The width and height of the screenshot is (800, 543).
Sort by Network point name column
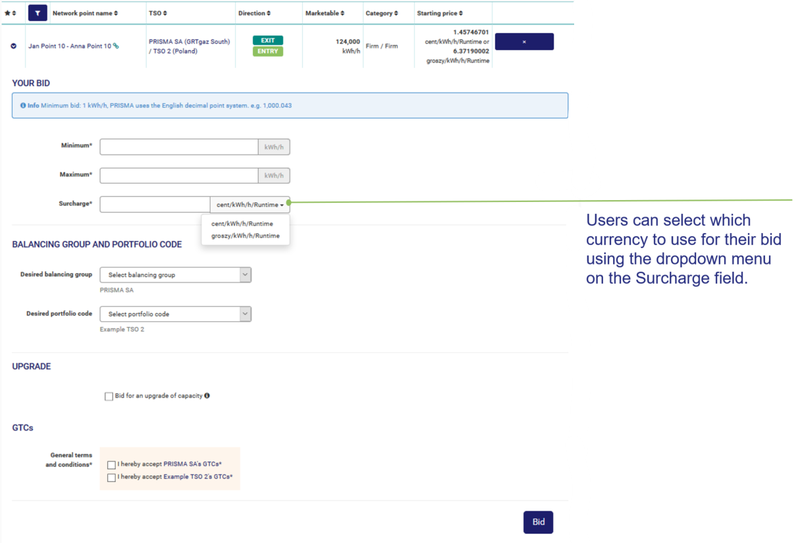click(85, 13)
